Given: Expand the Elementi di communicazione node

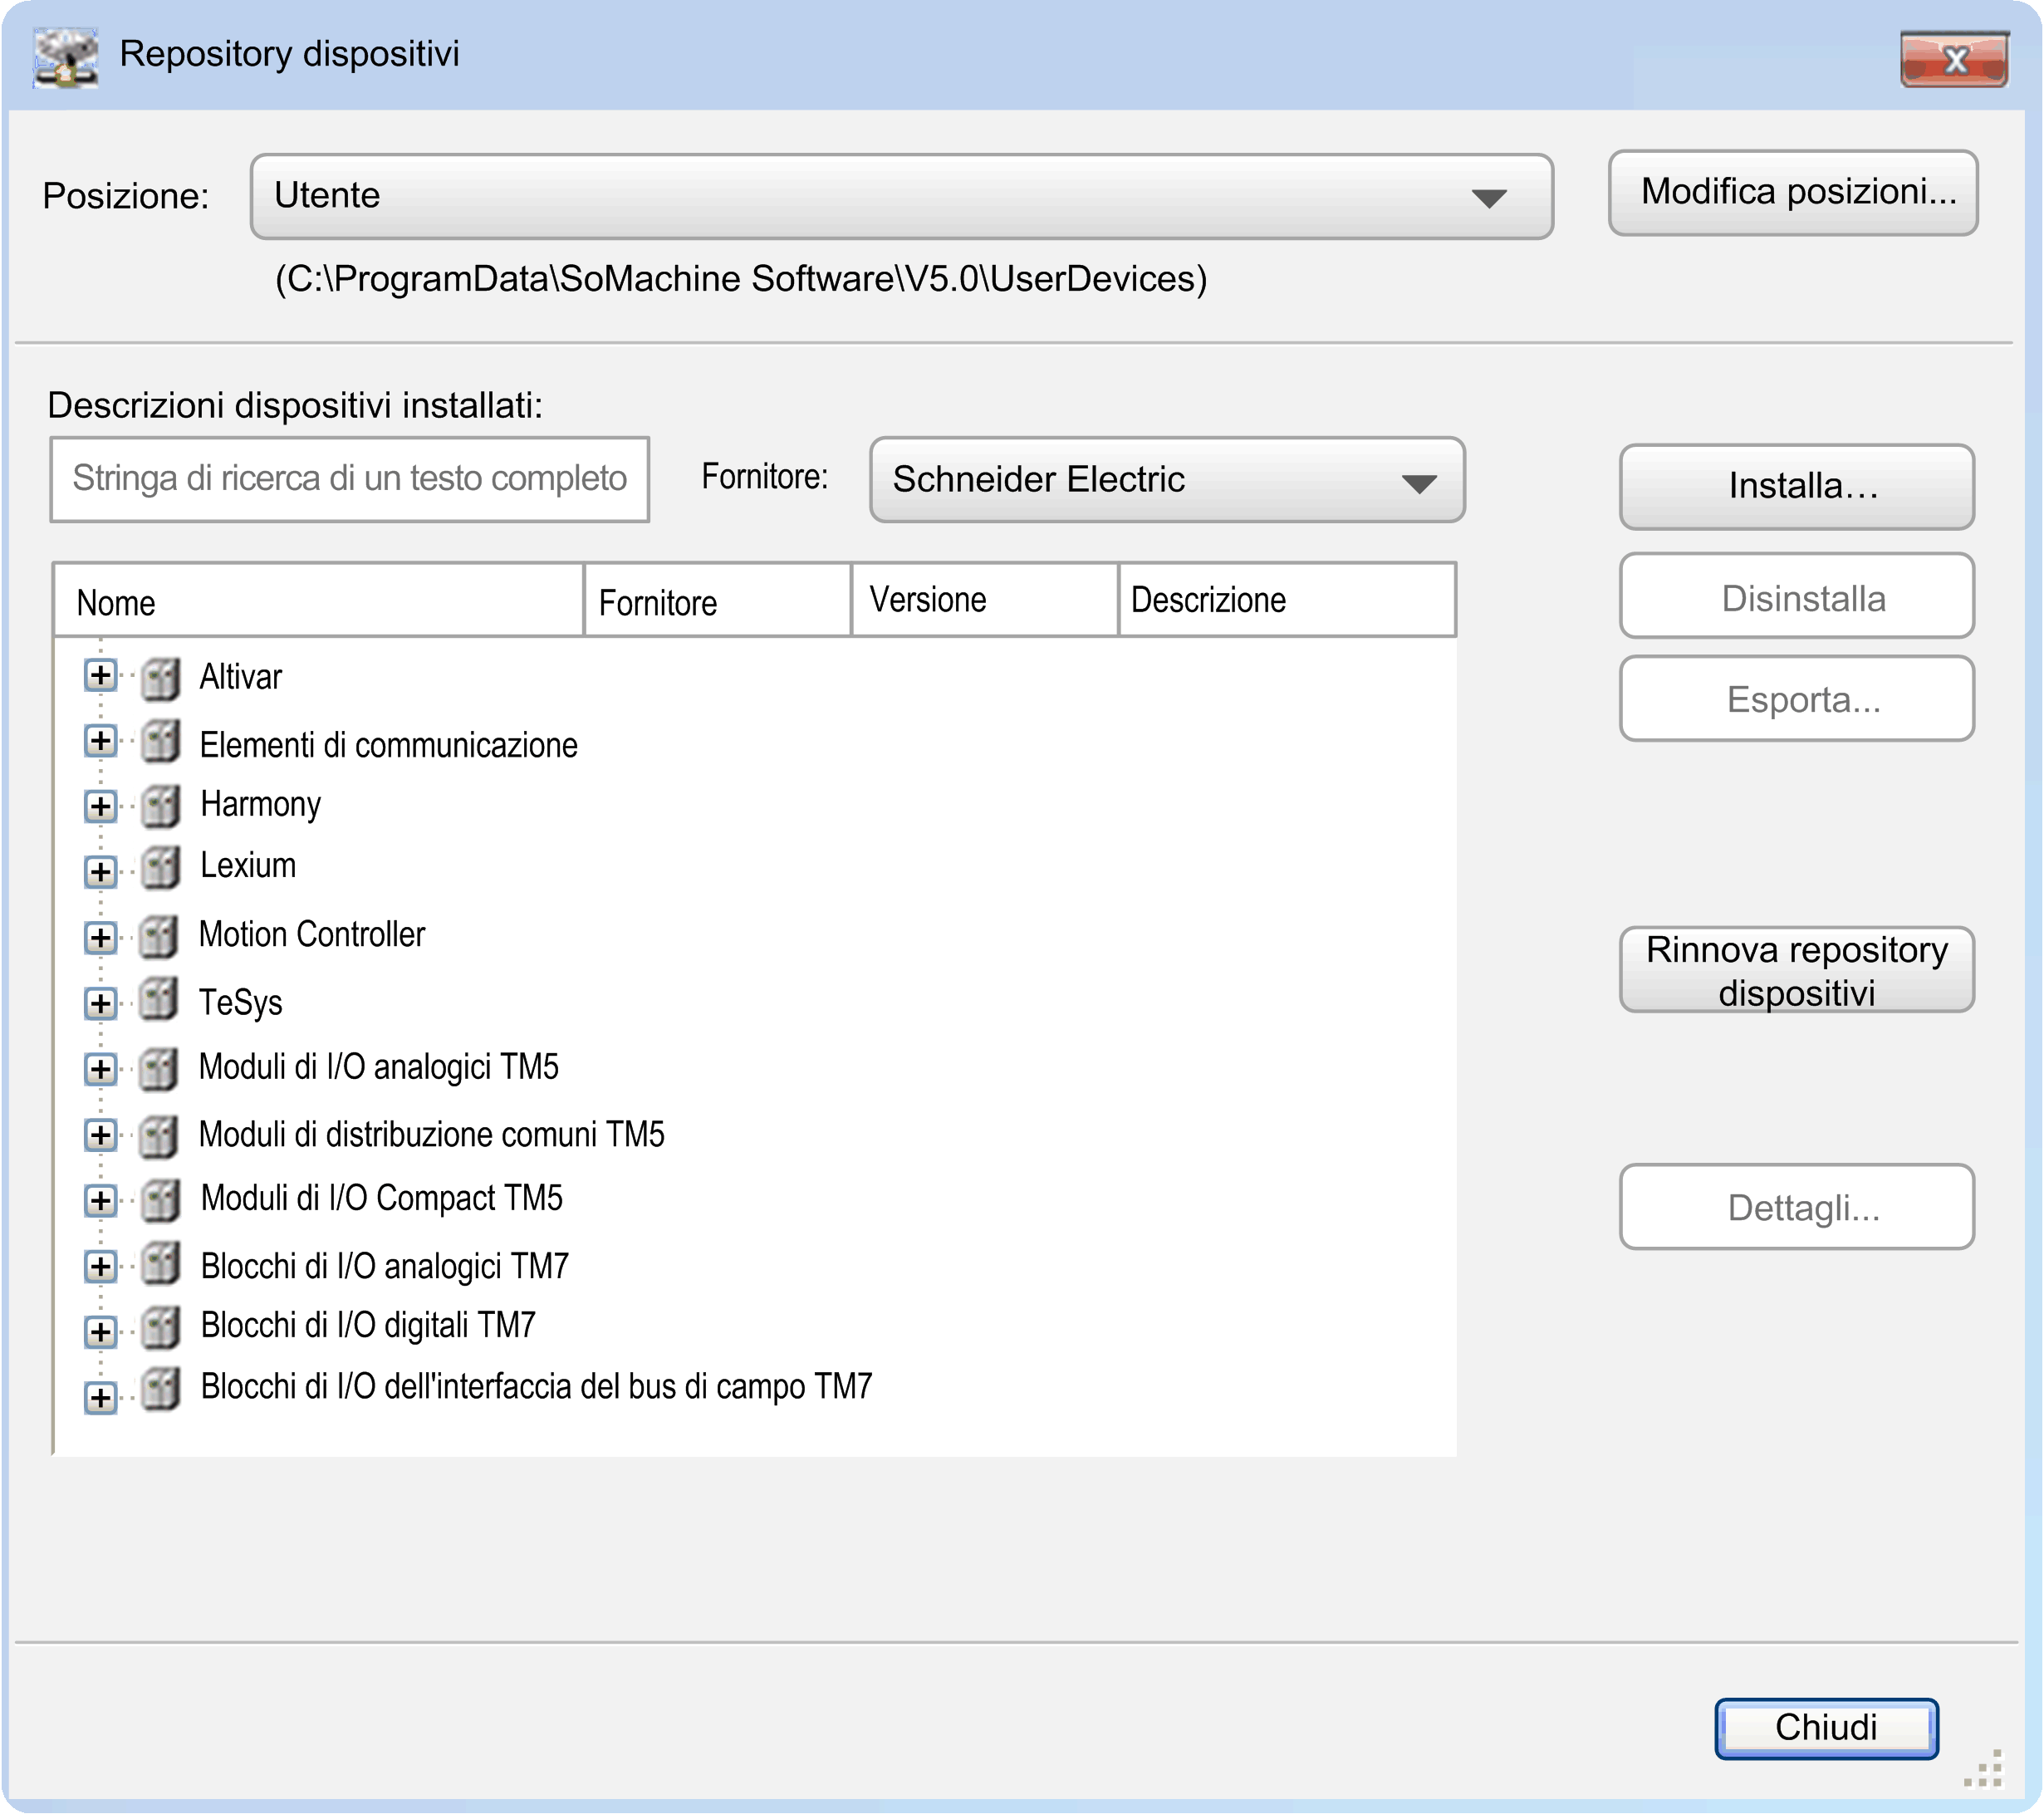Looking at the screenshot, I should click(100, 741).
